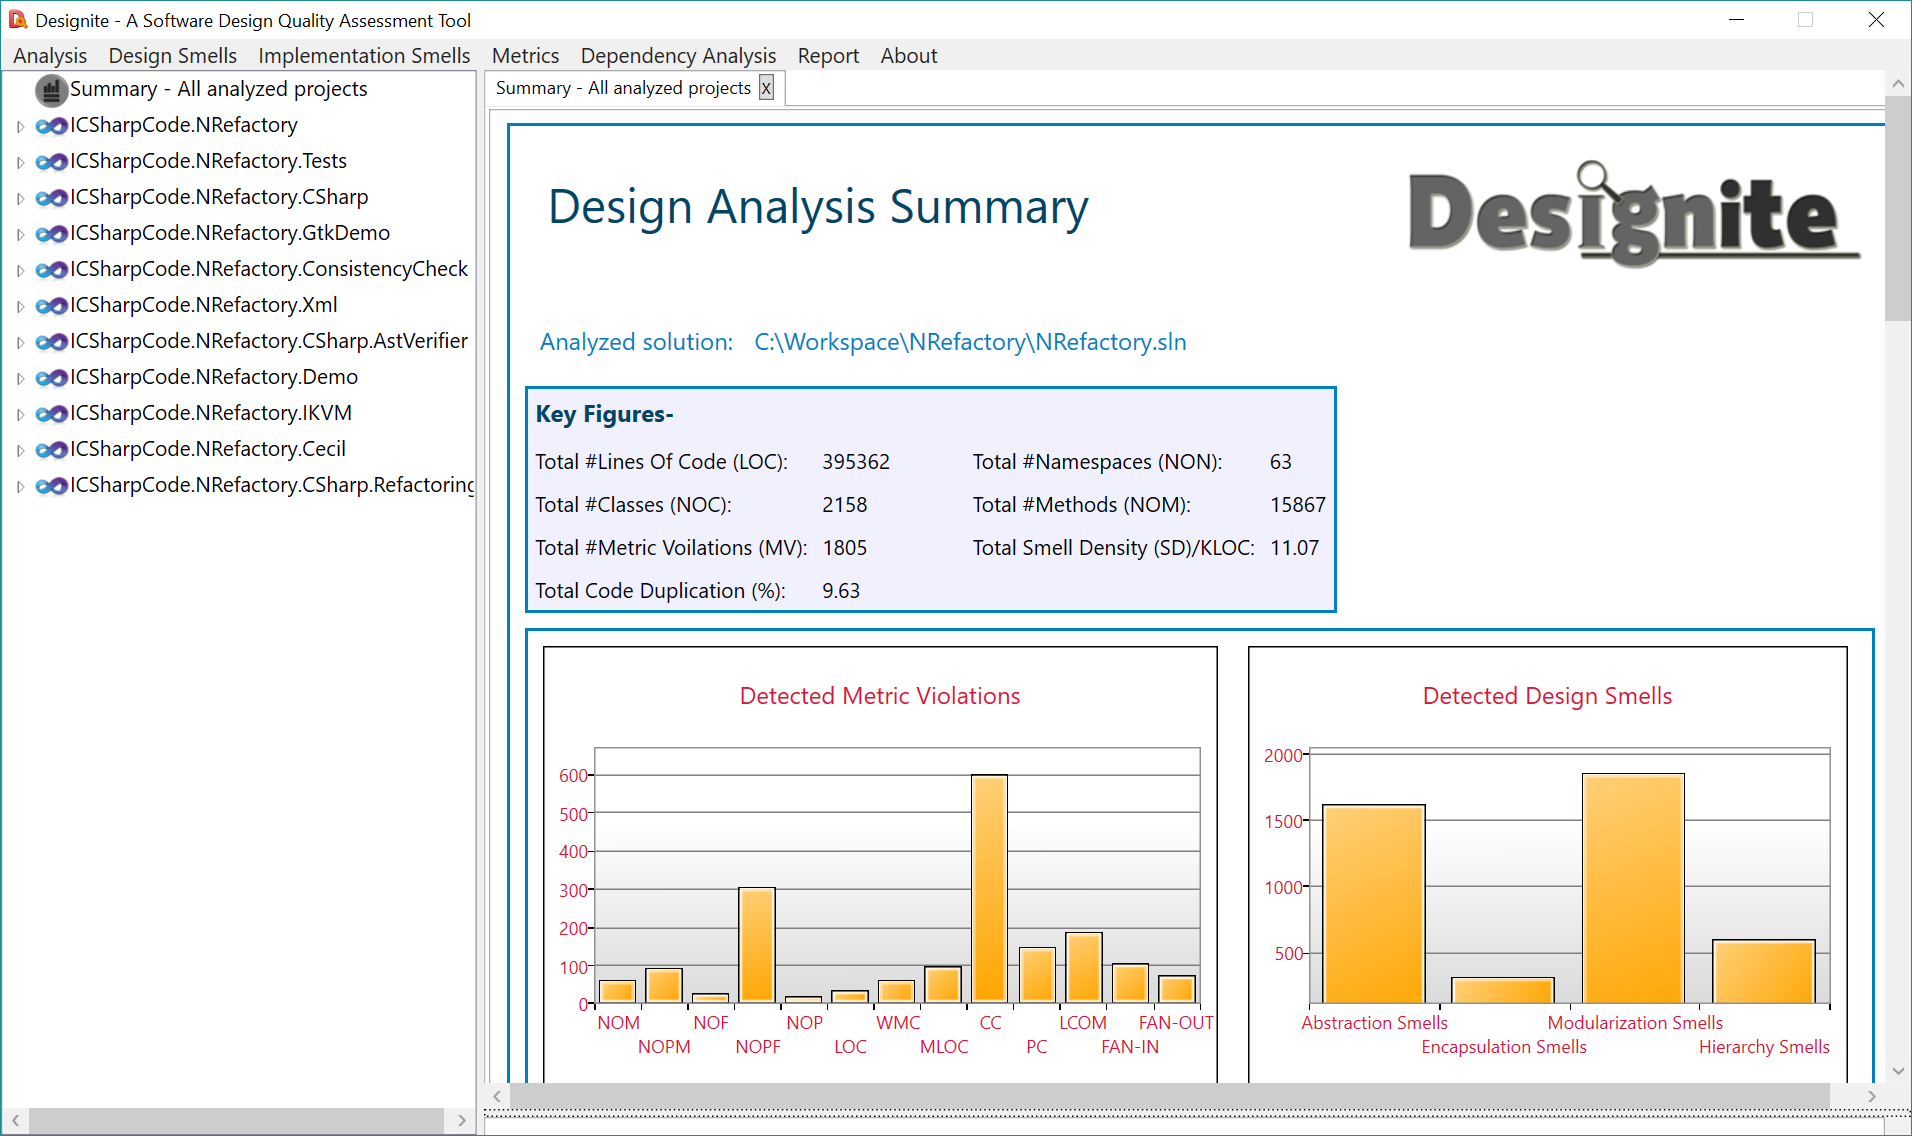The image size is (1912, 1136).
Task: Open the About menu
Action: click(909, 56)
